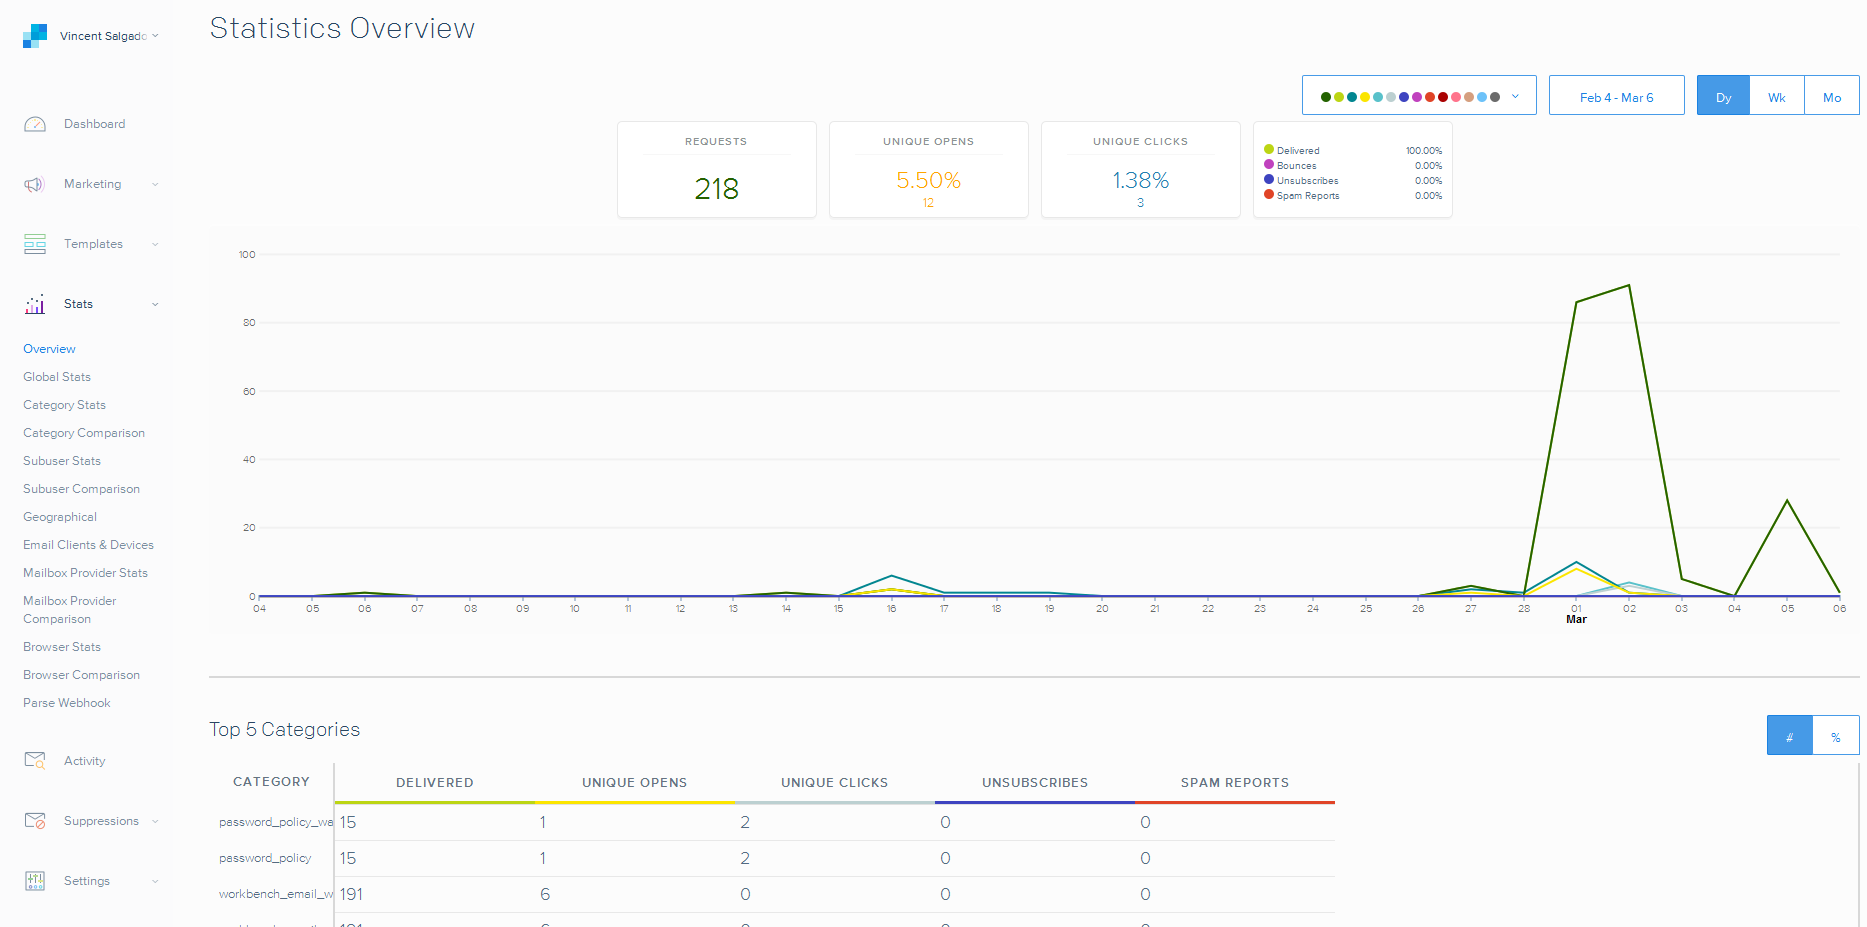The height and width of the screenshot is (927, 1867).
Task: Click the Activity envelope icon
Action: pos(35,761)
